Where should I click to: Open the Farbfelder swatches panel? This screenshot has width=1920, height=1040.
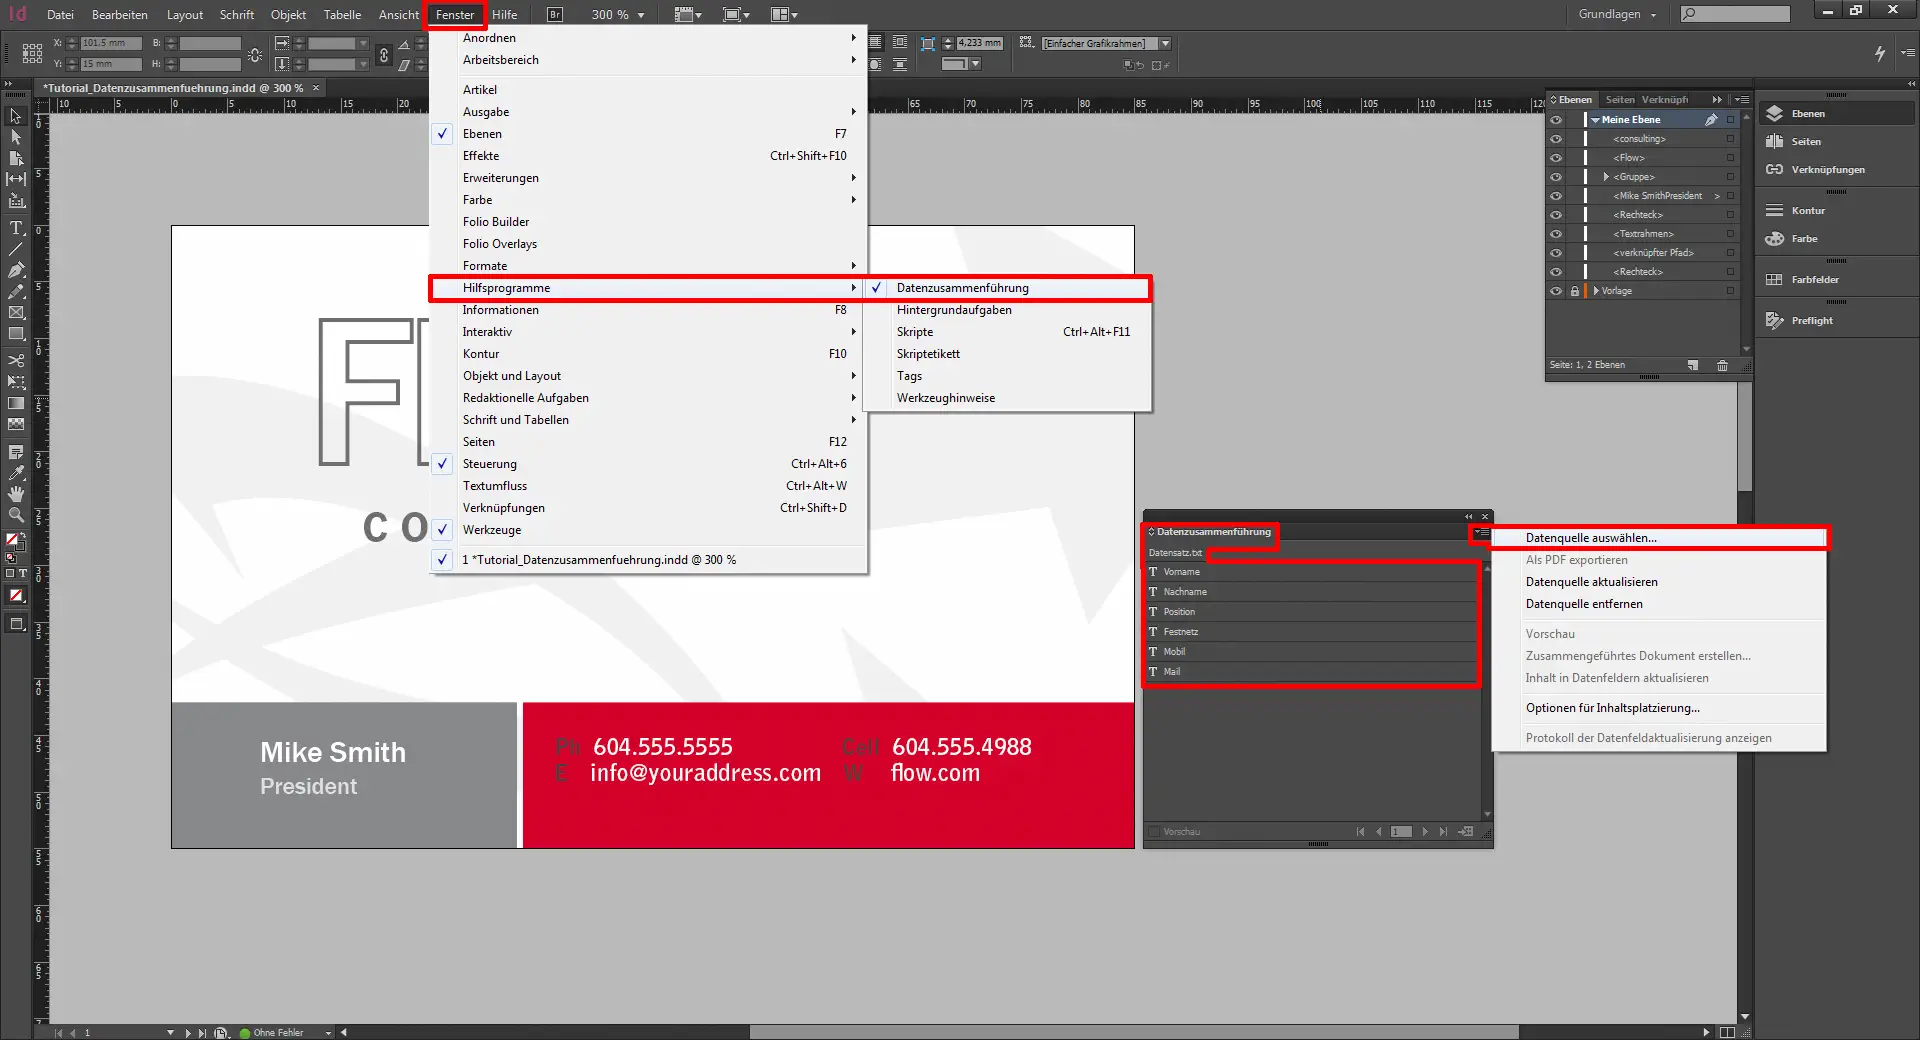point(1775,280)
